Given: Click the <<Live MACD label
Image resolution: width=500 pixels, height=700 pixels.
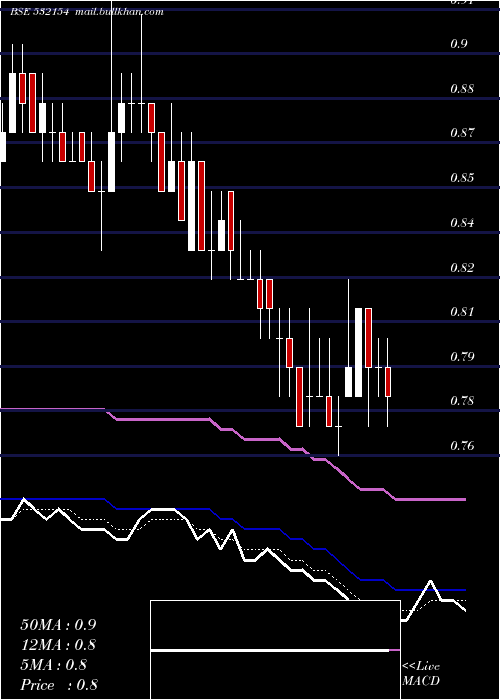Looking at the screenshot, I should (421, 674).
